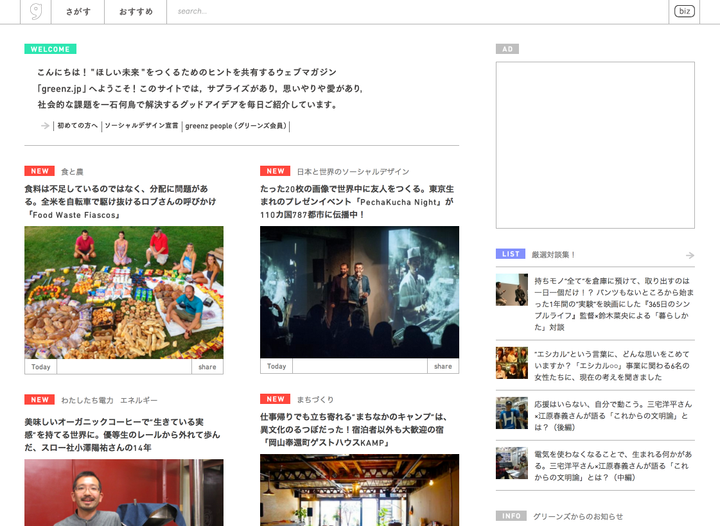Open the PechaKucha Night stage photo

(x=360, y=292)
